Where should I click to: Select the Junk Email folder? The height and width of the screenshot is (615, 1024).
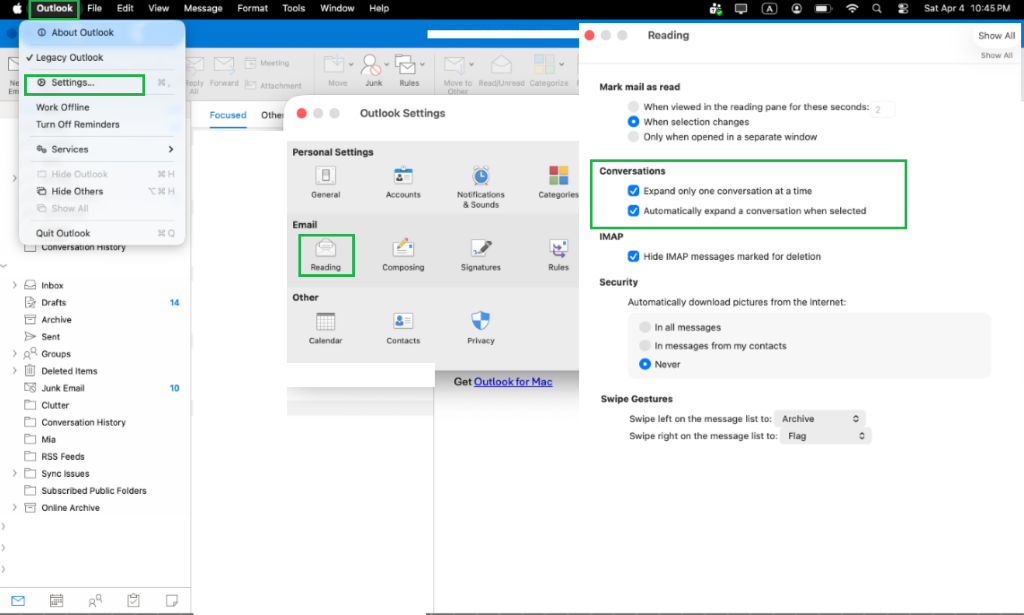coord(63,388)
